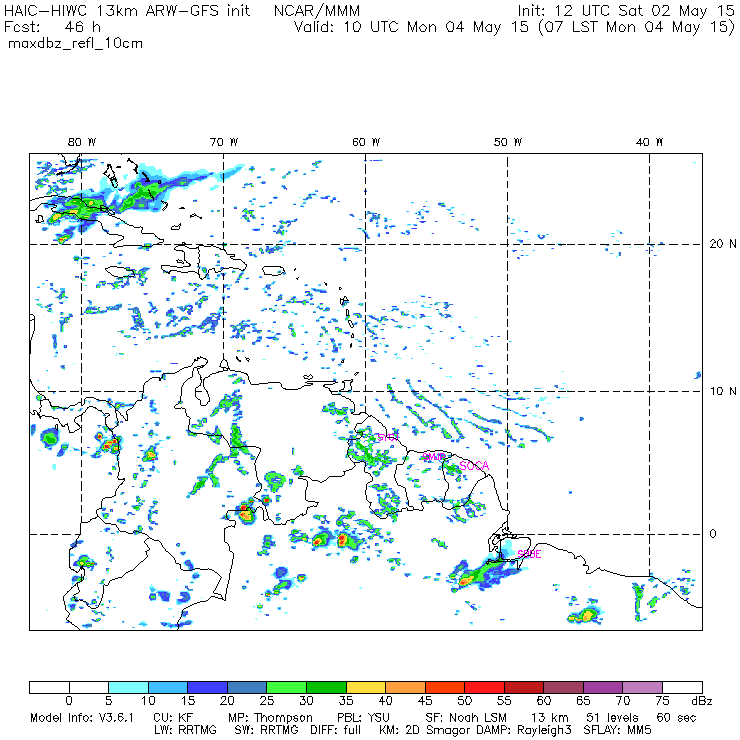This screenshot has height=740, width=740.
Task: Click the '60 W' longitude label
Action: 366,142
